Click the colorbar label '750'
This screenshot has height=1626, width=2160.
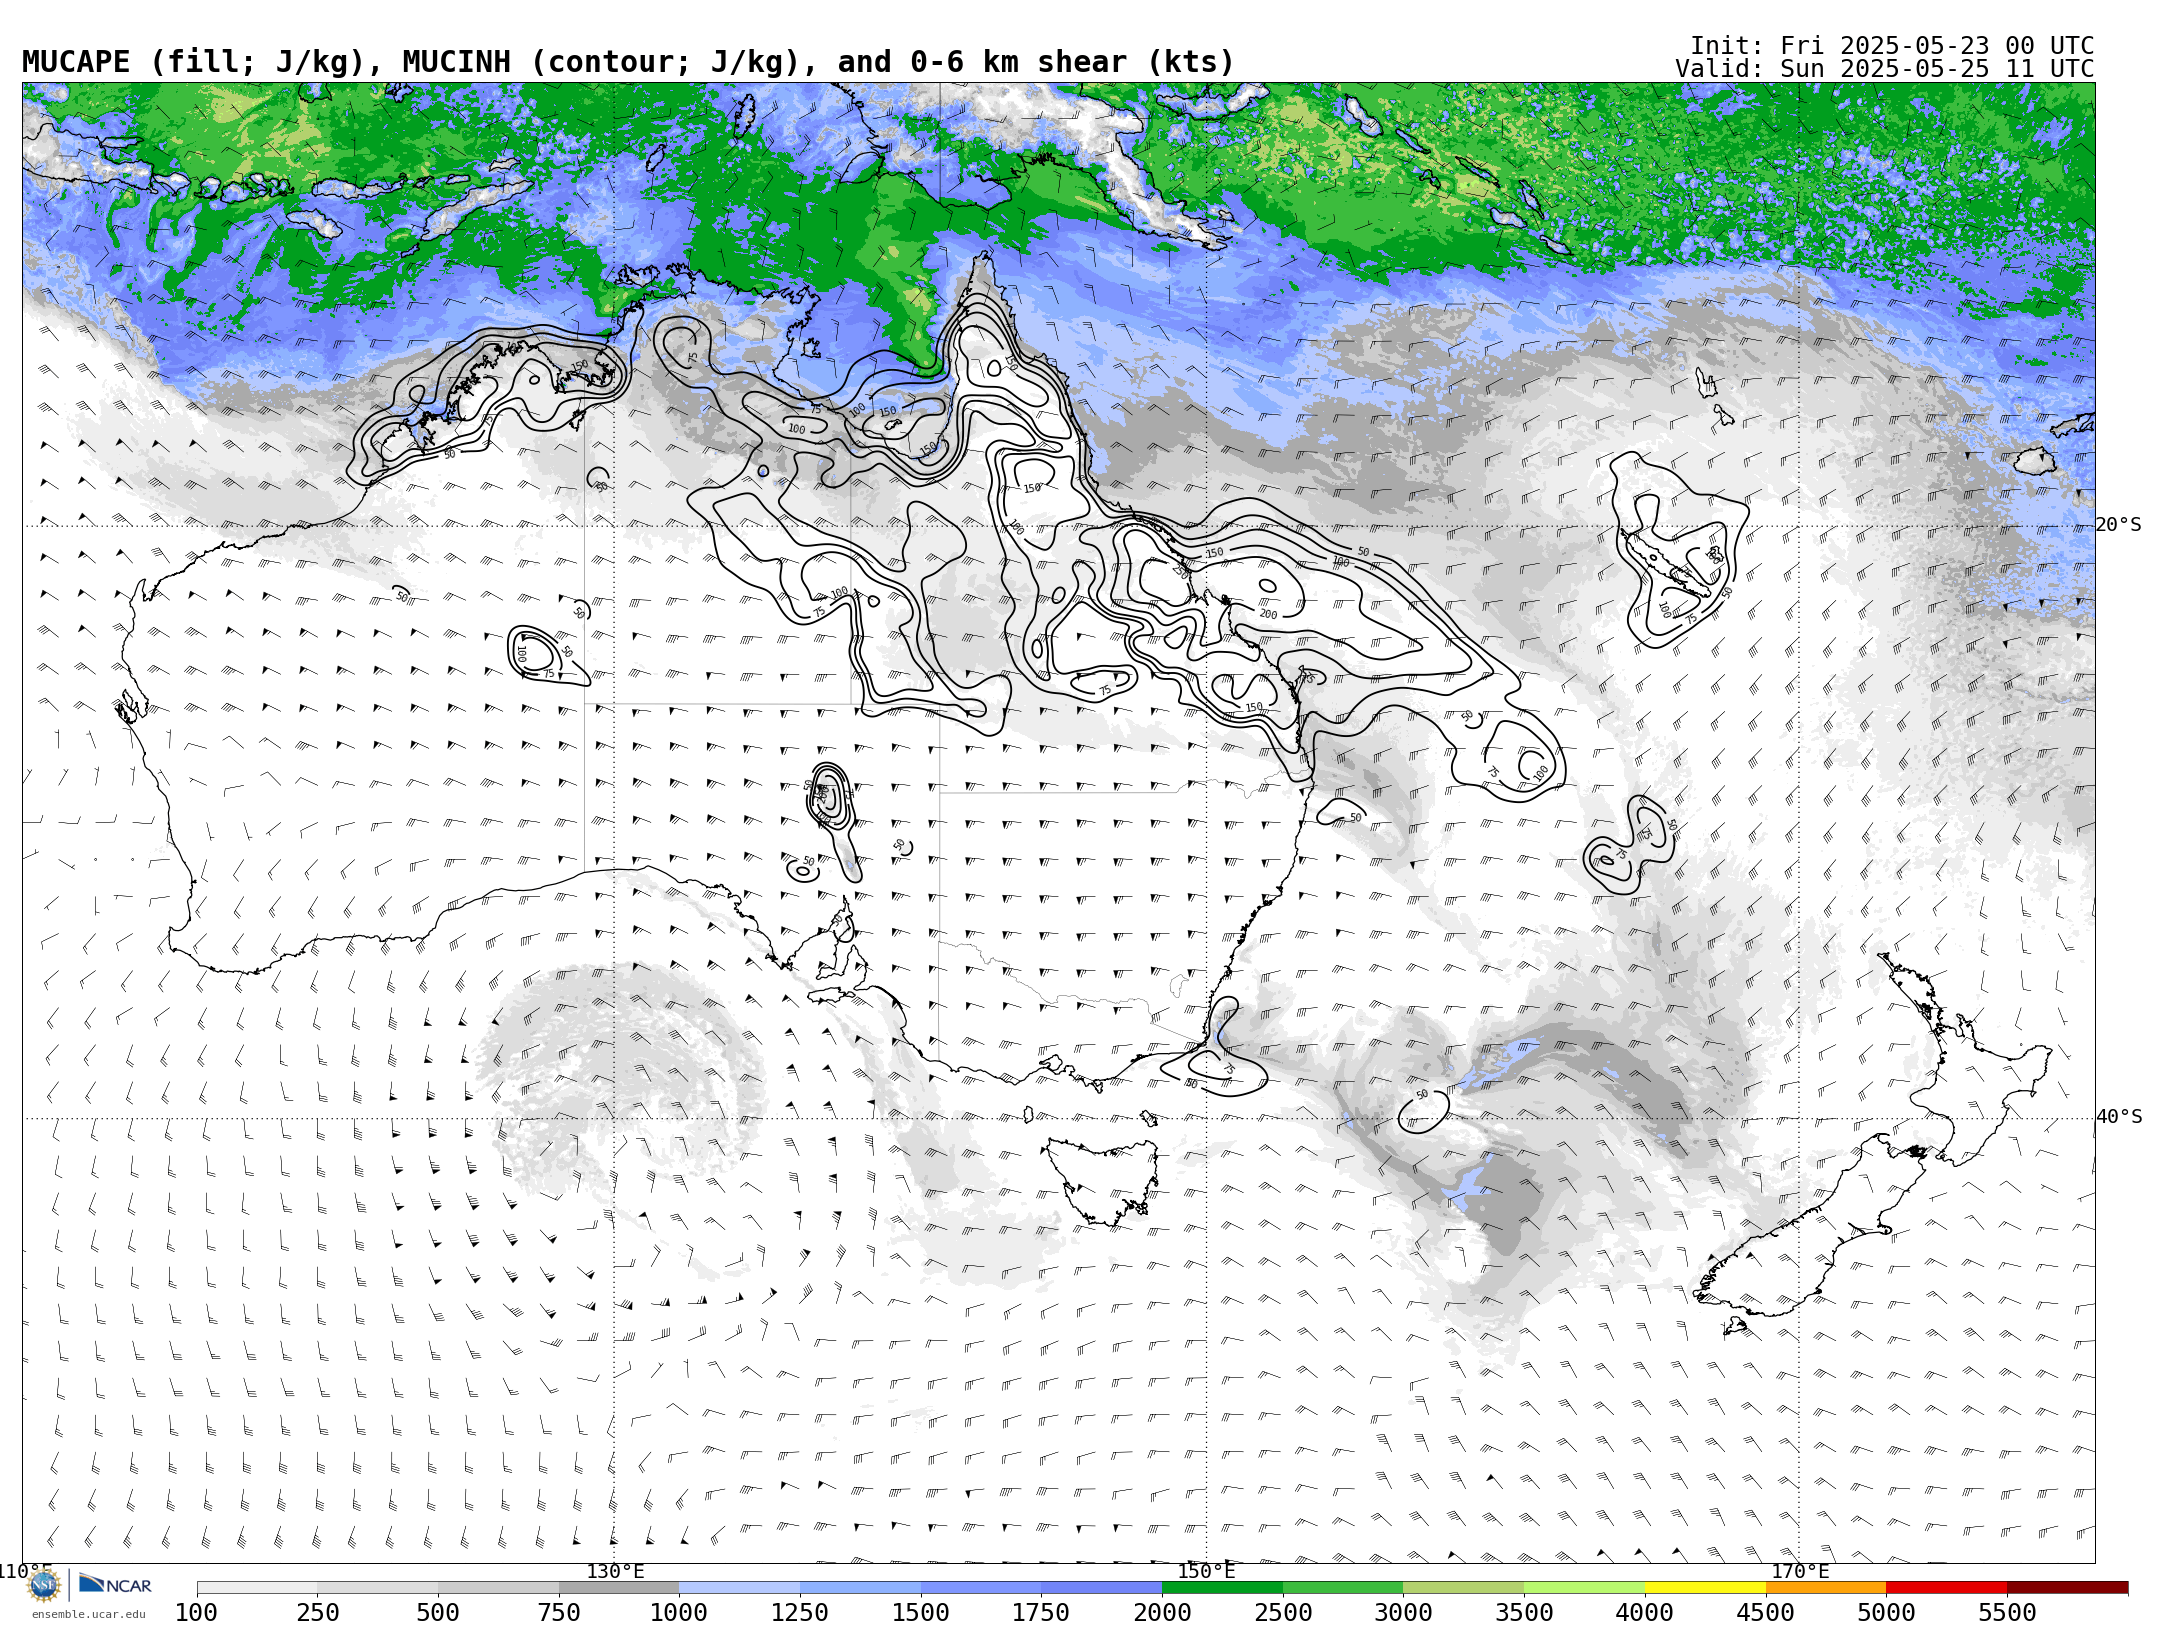[559, 1612]
